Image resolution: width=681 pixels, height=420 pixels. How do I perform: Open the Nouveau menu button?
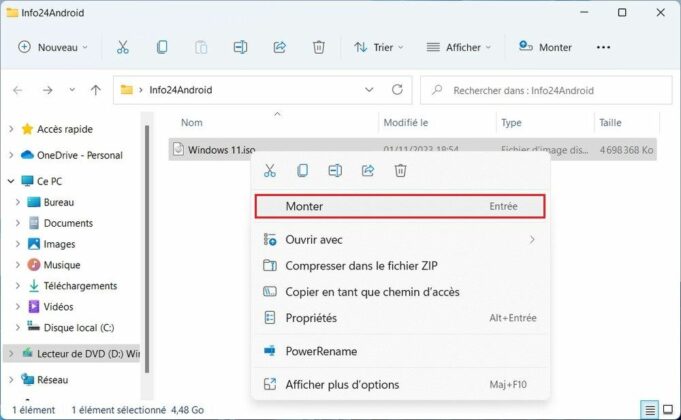(x=53, y=47)
